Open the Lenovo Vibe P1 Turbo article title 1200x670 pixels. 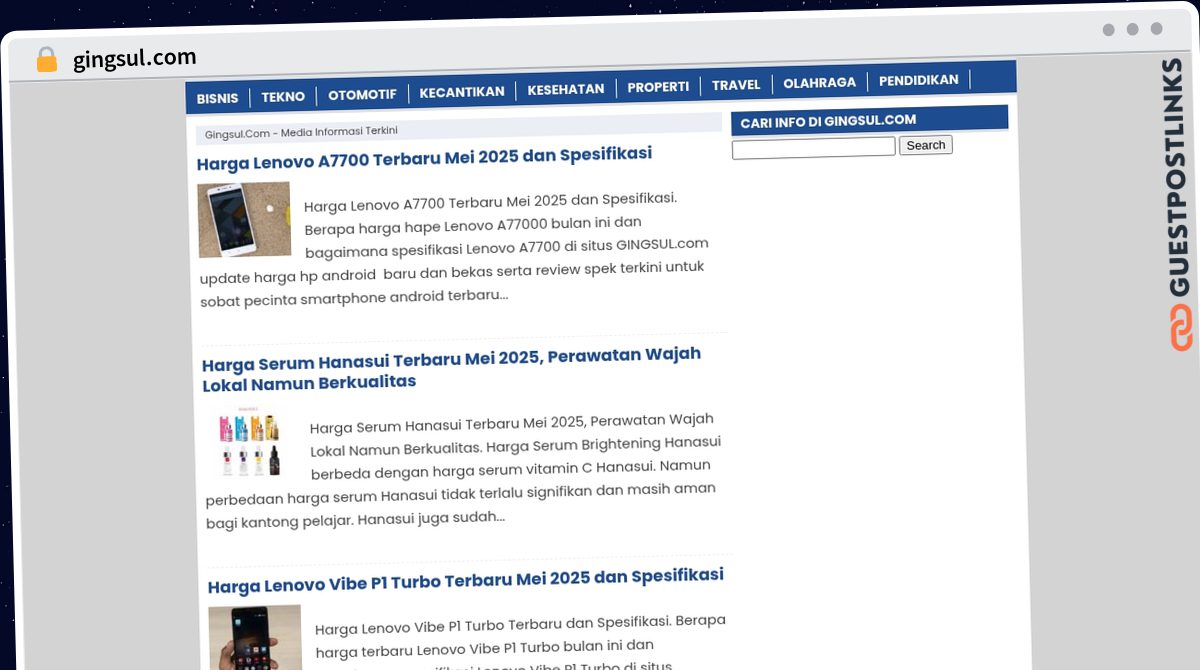tap(466, 581)
